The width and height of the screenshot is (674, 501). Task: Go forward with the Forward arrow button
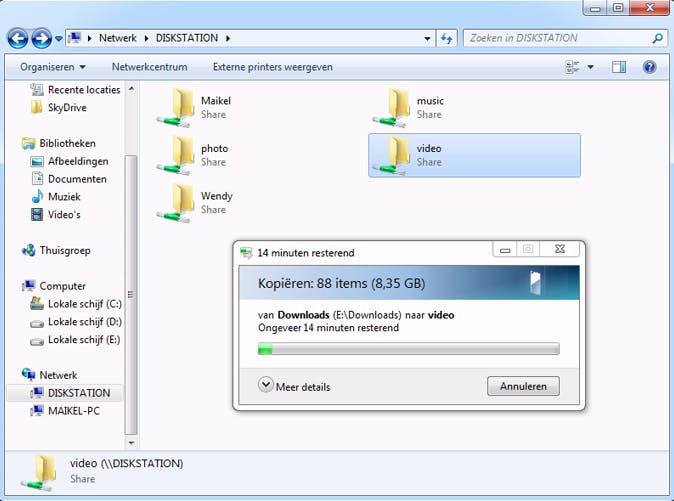(x=42, y=39)
